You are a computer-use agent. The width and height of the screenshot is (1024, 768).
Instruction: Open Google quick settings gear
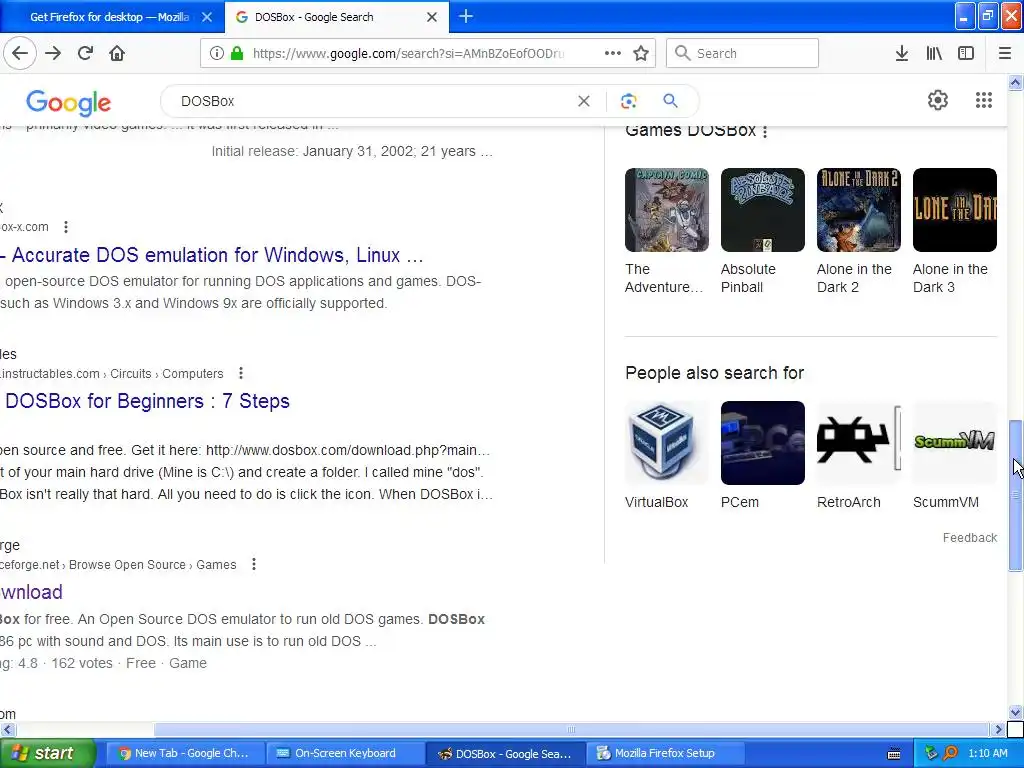(x=938, y=100)
